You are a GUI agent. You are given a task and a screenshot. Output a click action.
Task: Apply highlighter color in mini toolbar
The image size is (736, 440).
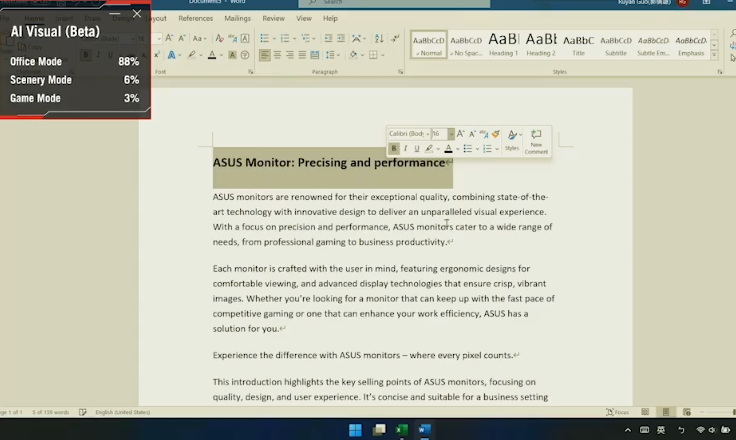point(429,148)
